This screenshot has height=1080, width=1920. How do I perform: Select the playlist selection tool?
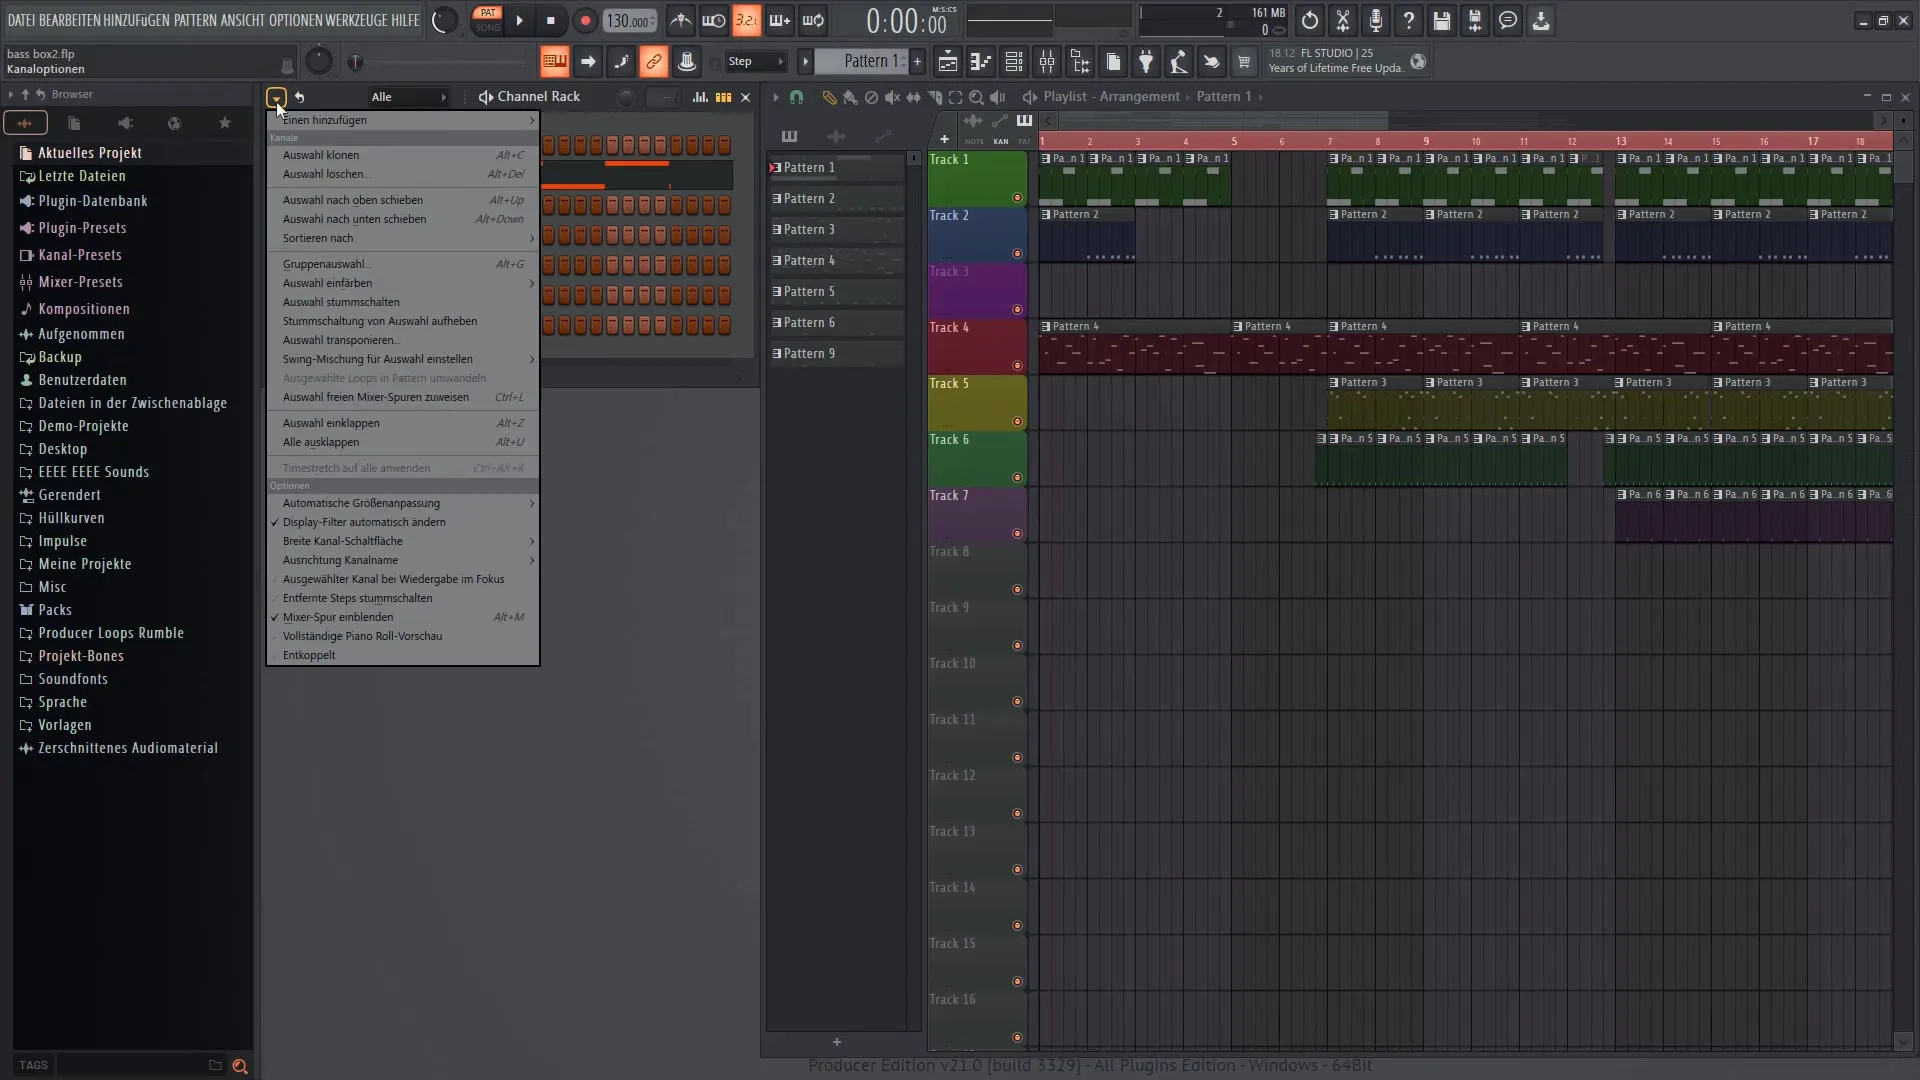955,97
